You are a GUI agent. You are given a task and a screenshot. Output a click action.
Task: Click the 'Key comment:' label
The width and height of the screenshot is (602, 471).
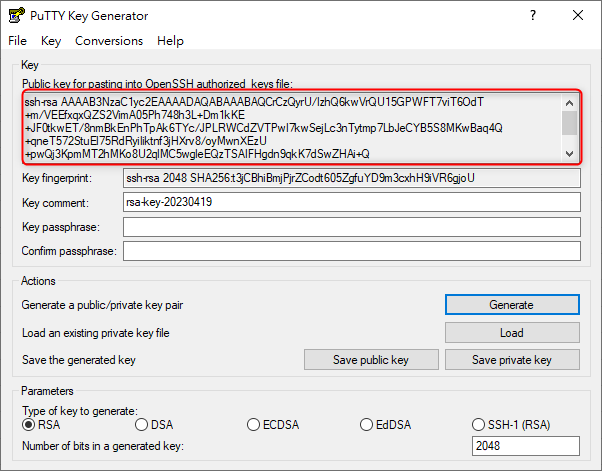[x=55, y=203]
